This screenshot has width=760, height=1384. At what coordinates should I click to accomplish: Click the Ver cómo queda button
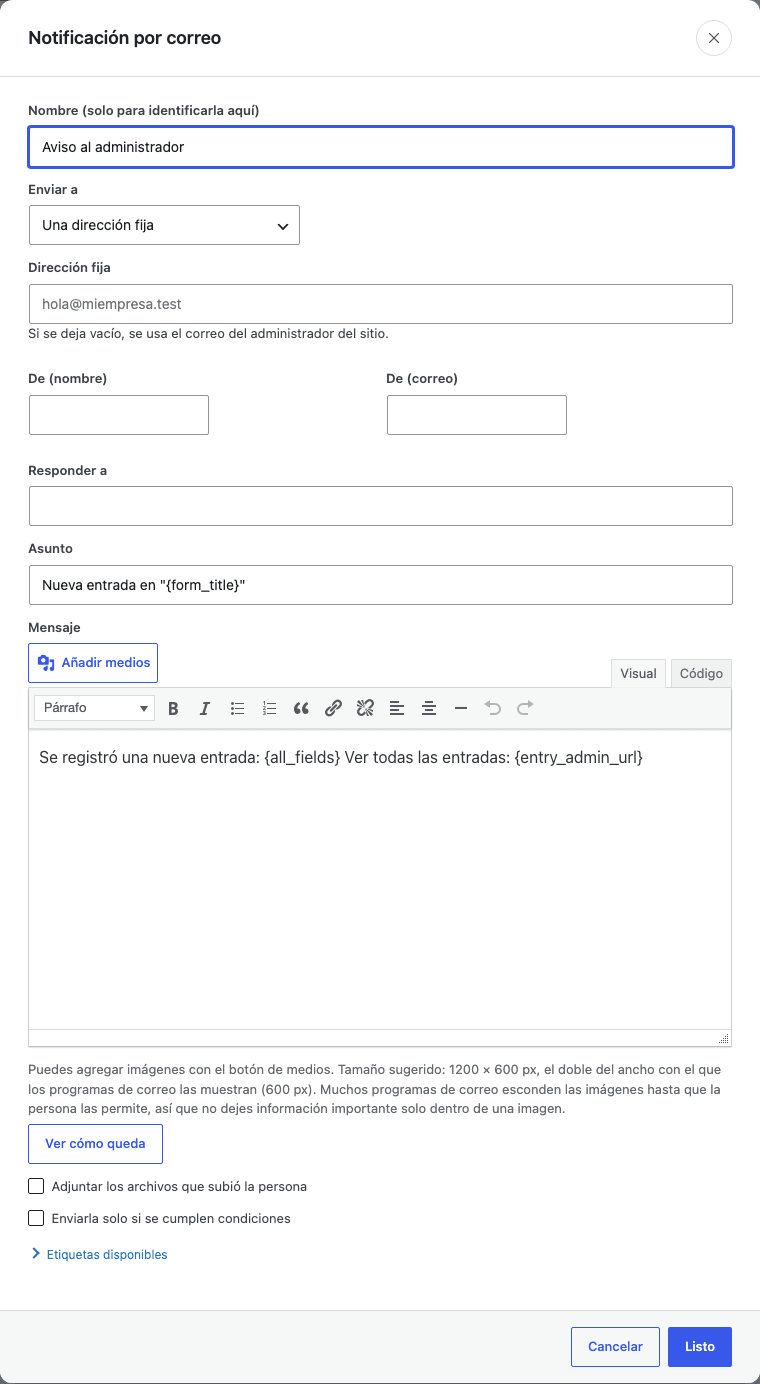tap(95, 1144)
